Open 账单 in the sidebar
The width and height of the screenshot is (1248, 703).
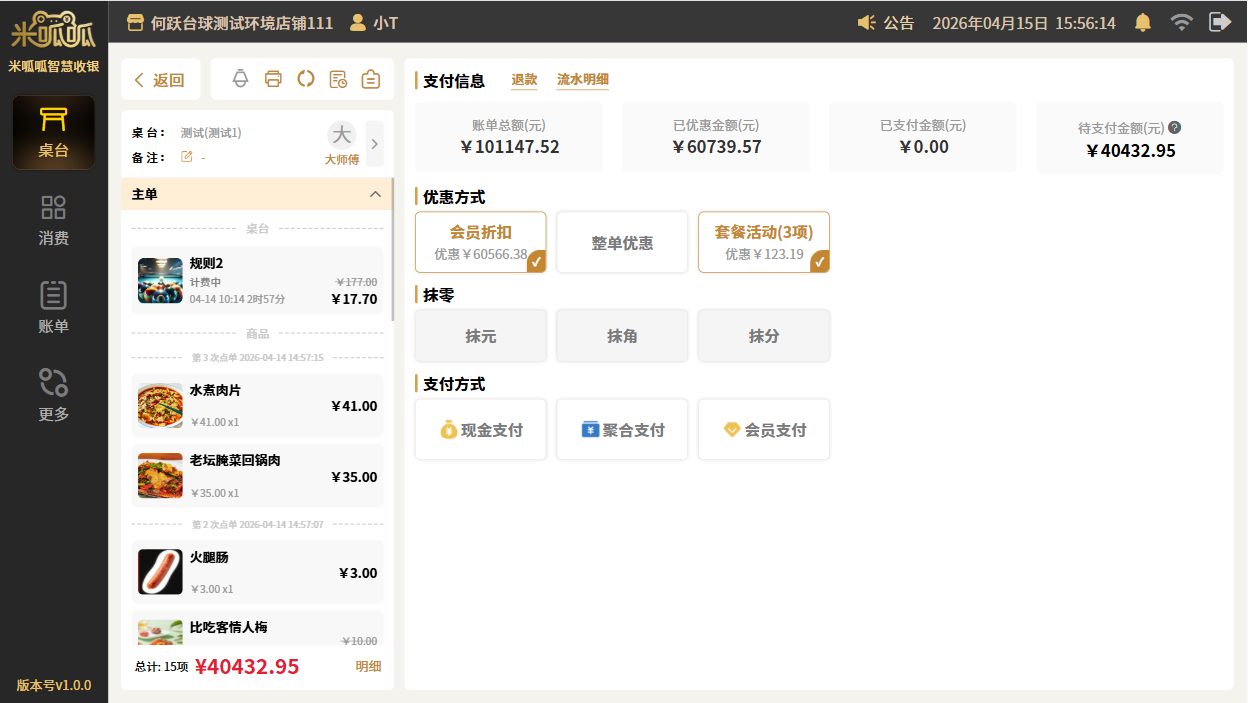tap(54, 308)
